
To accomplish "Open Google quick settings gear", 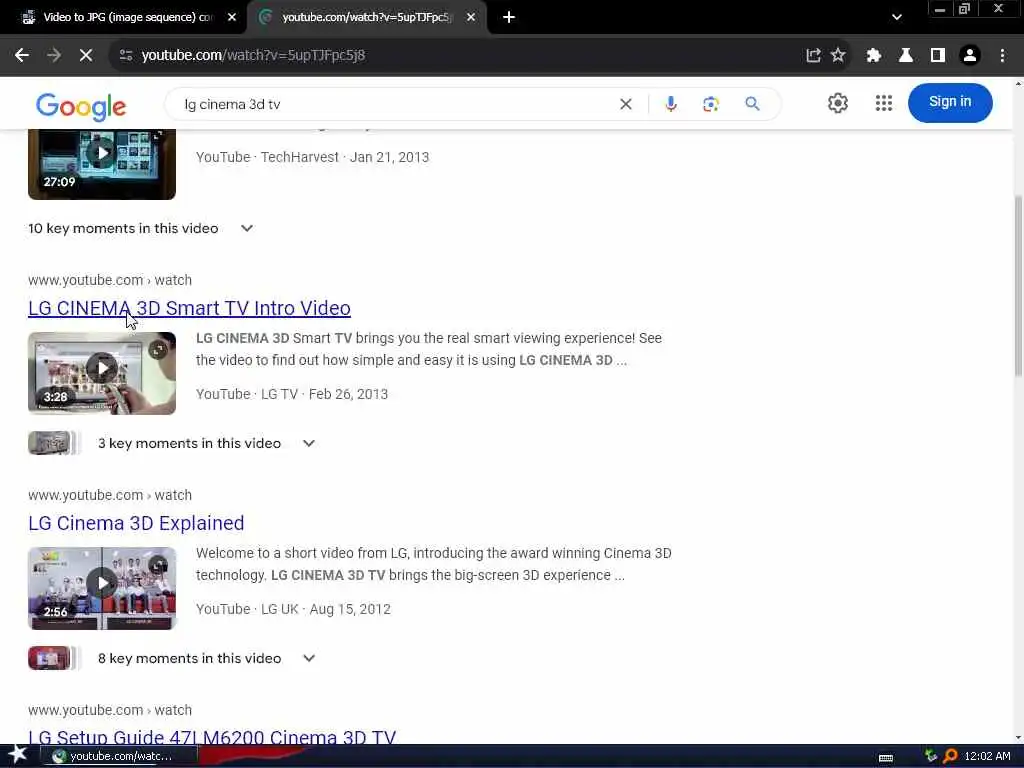I will point(838,103).
